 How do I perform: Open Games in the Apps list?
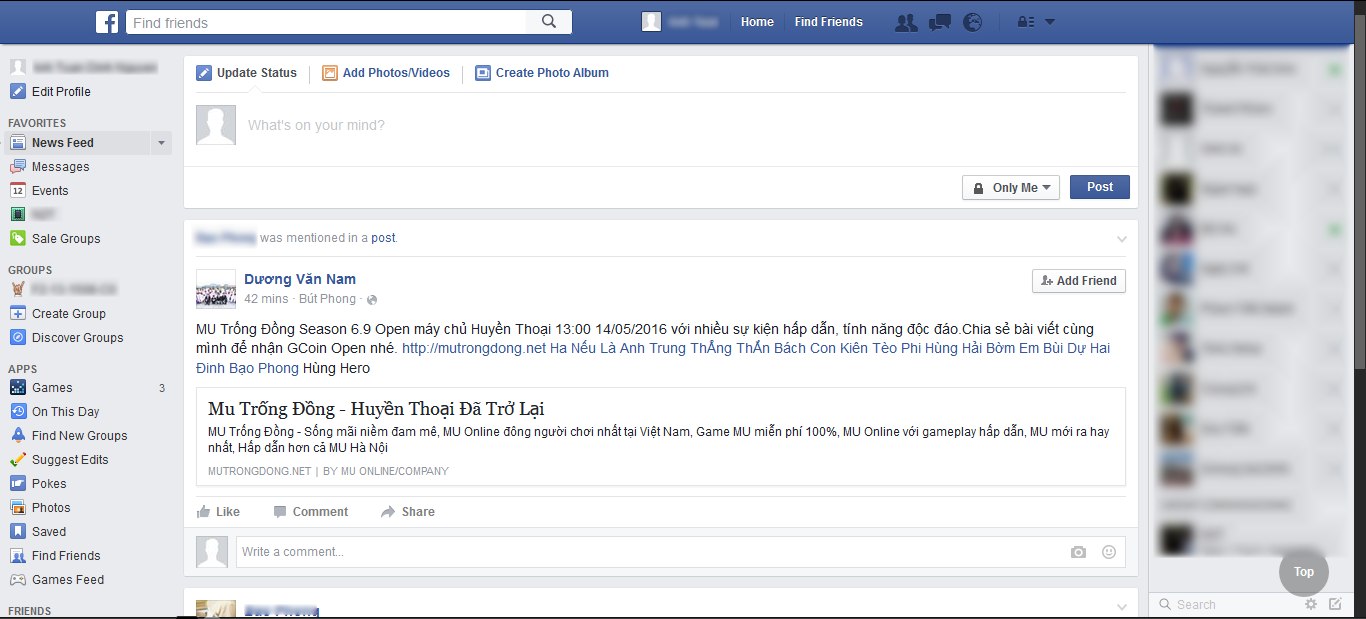(52, 388)
